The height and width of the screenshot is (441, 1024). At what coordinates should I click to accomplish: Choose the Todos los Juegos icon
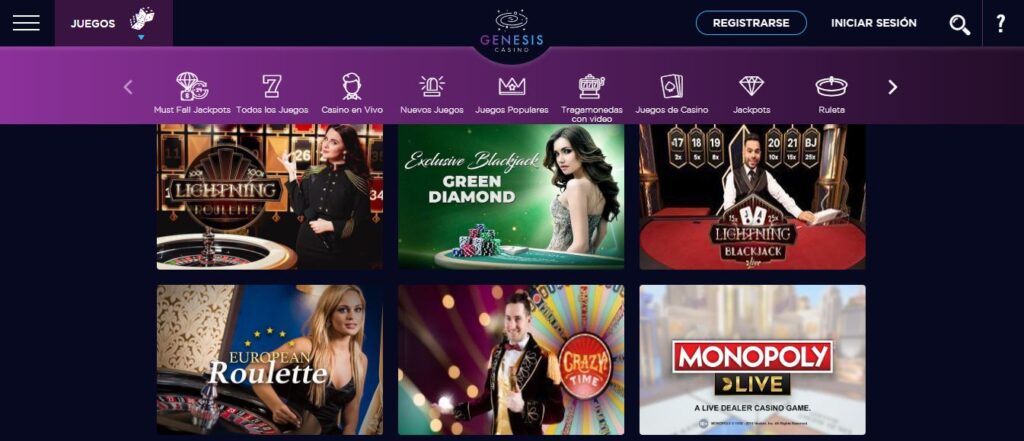click(272, 86)
